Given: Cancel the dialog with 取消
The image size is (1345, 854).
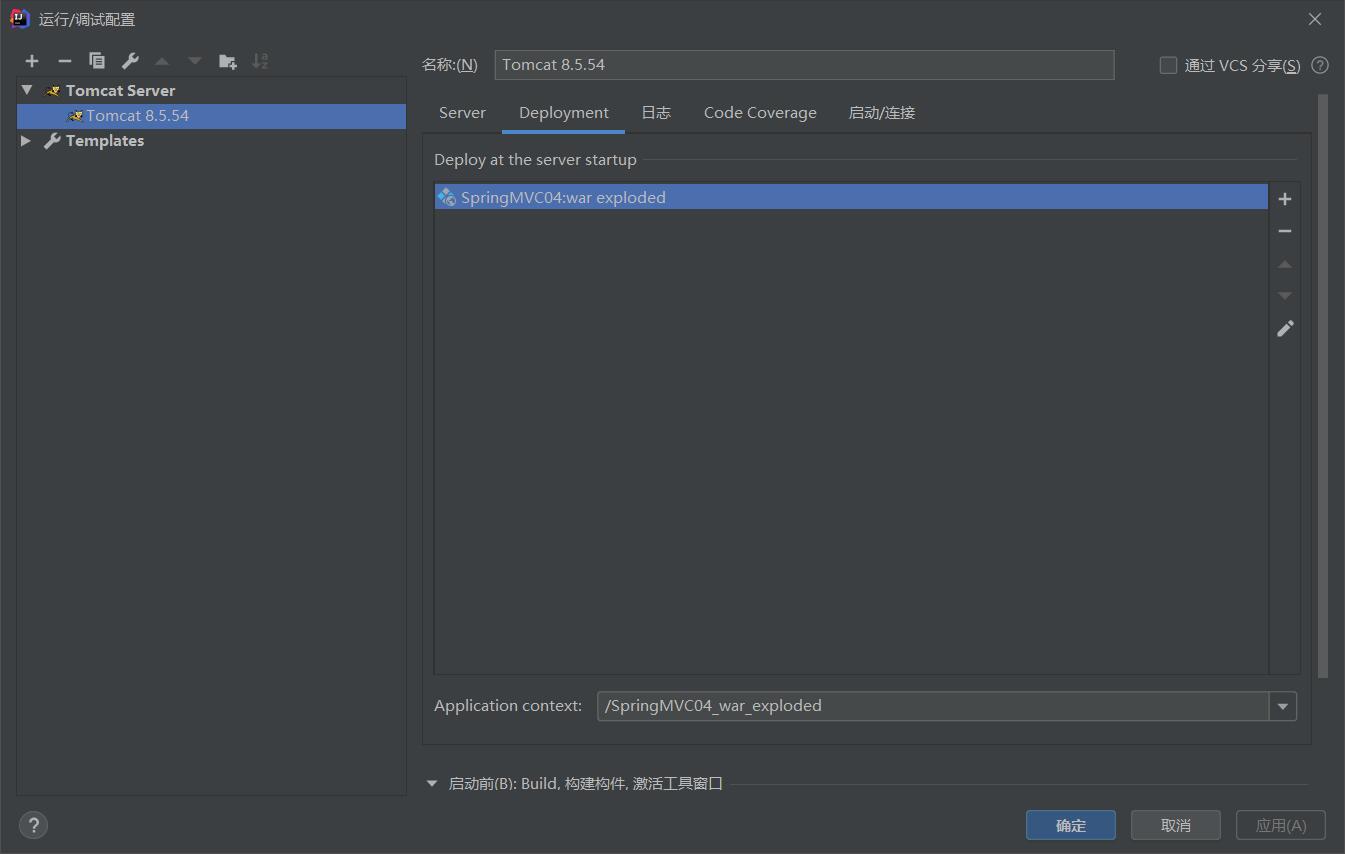Looking at the screenshot, I should (1176, 825).
